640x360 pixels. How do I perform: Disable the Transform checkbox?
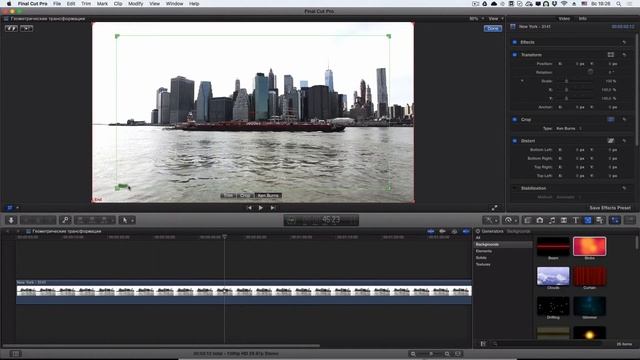[515, 55]
